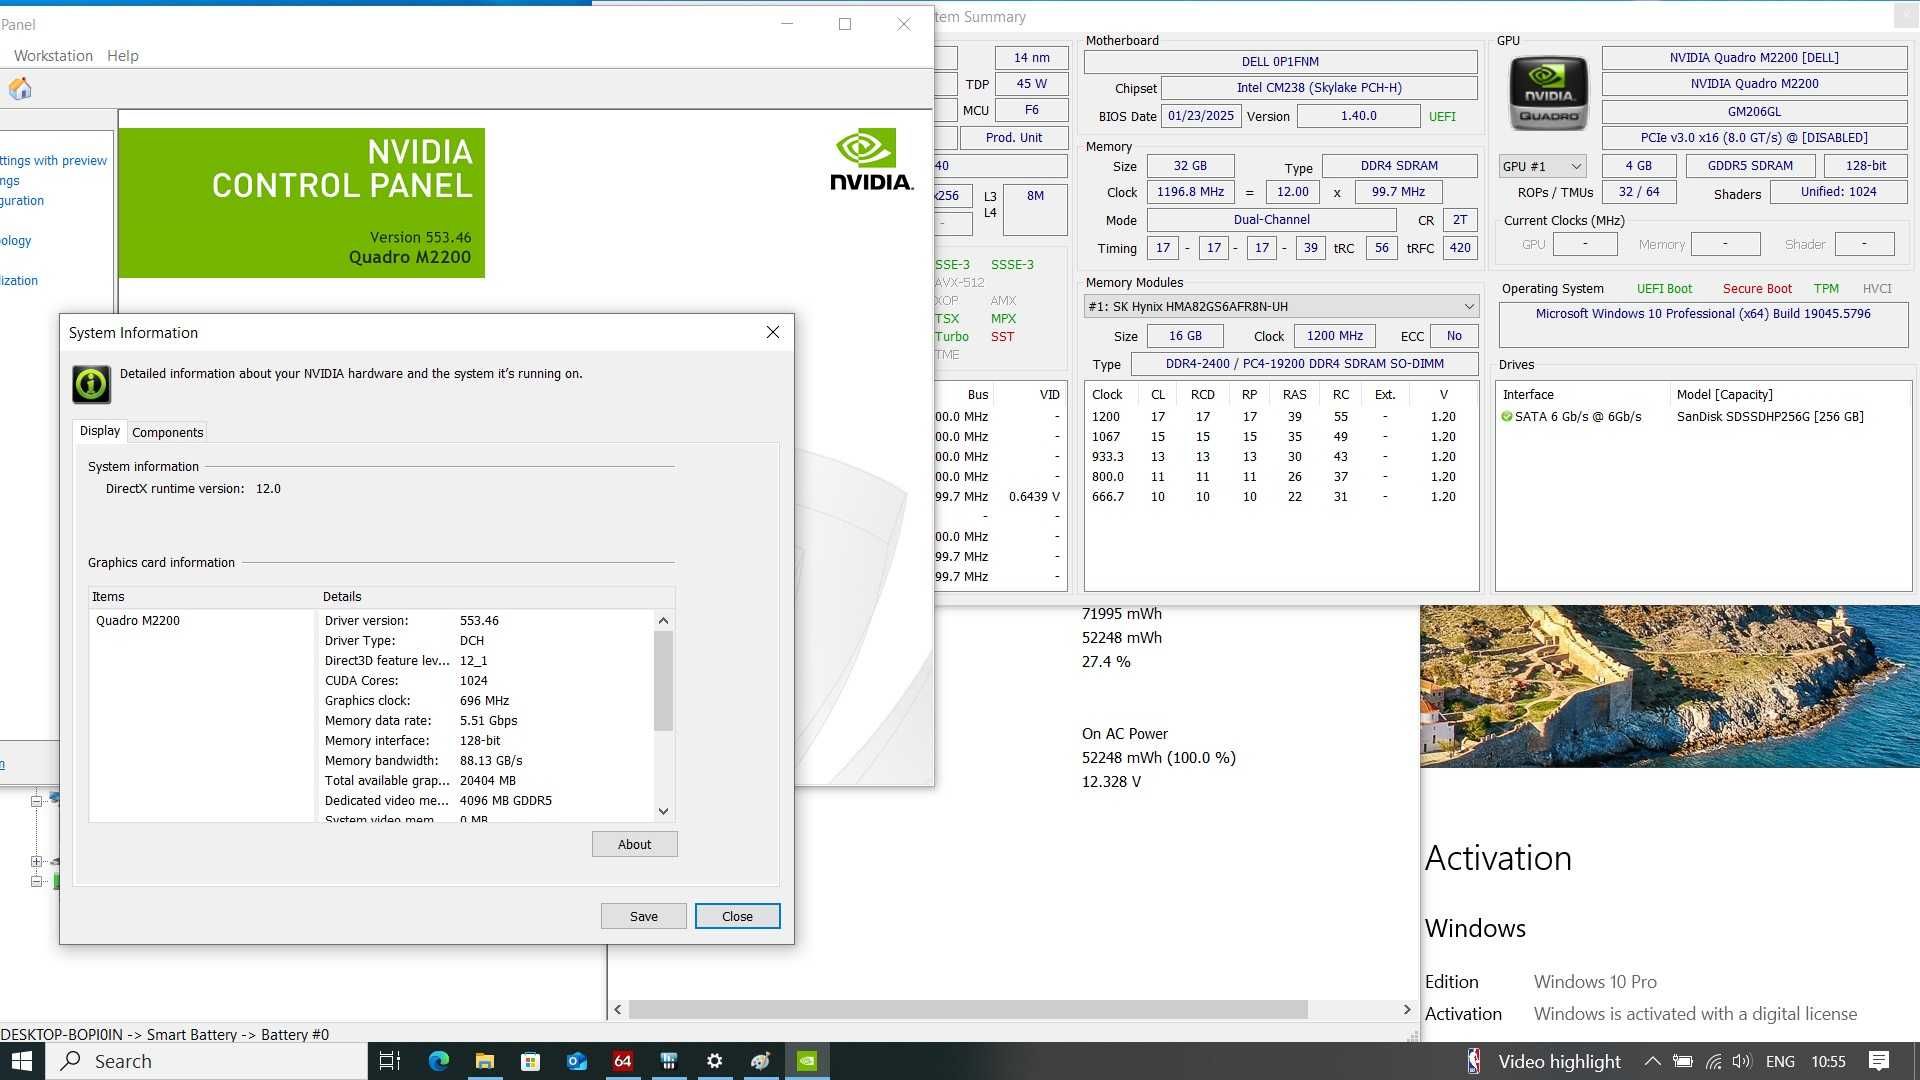Collapse the bottom battery tree node
This screenshot has height=1080, width=1920.
pos(36,881)
